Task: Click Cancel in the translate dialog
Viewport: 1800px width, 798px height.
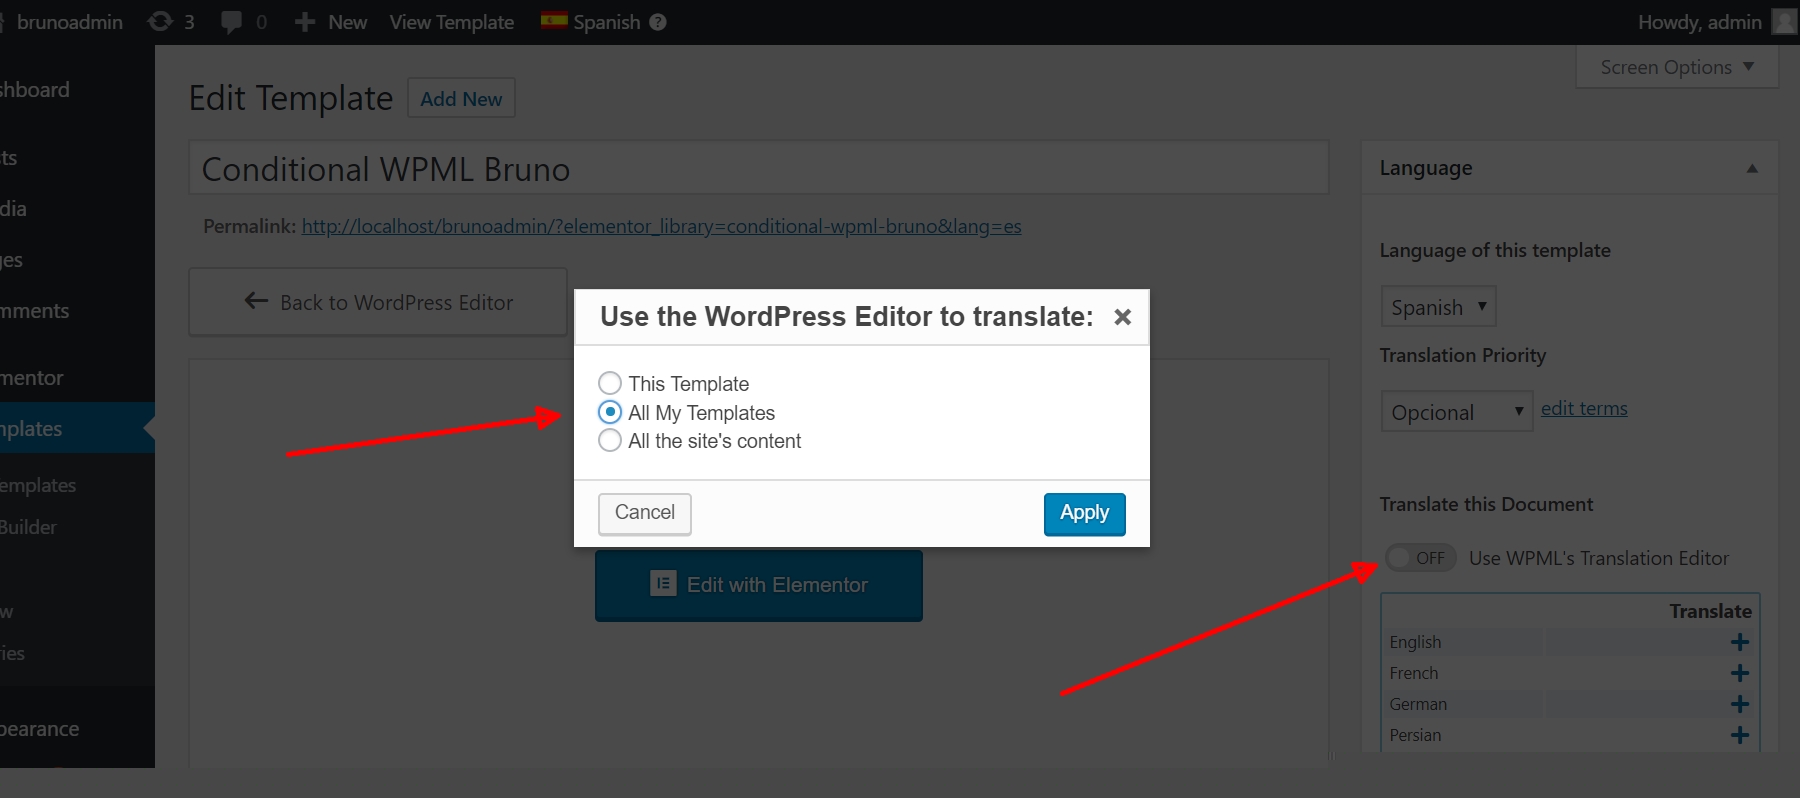Action: tap(645, 514)
